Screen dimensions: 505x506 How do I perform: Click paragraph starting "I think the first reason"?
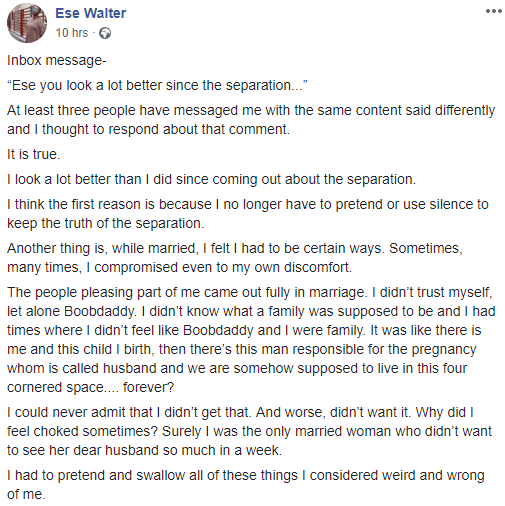248,214
